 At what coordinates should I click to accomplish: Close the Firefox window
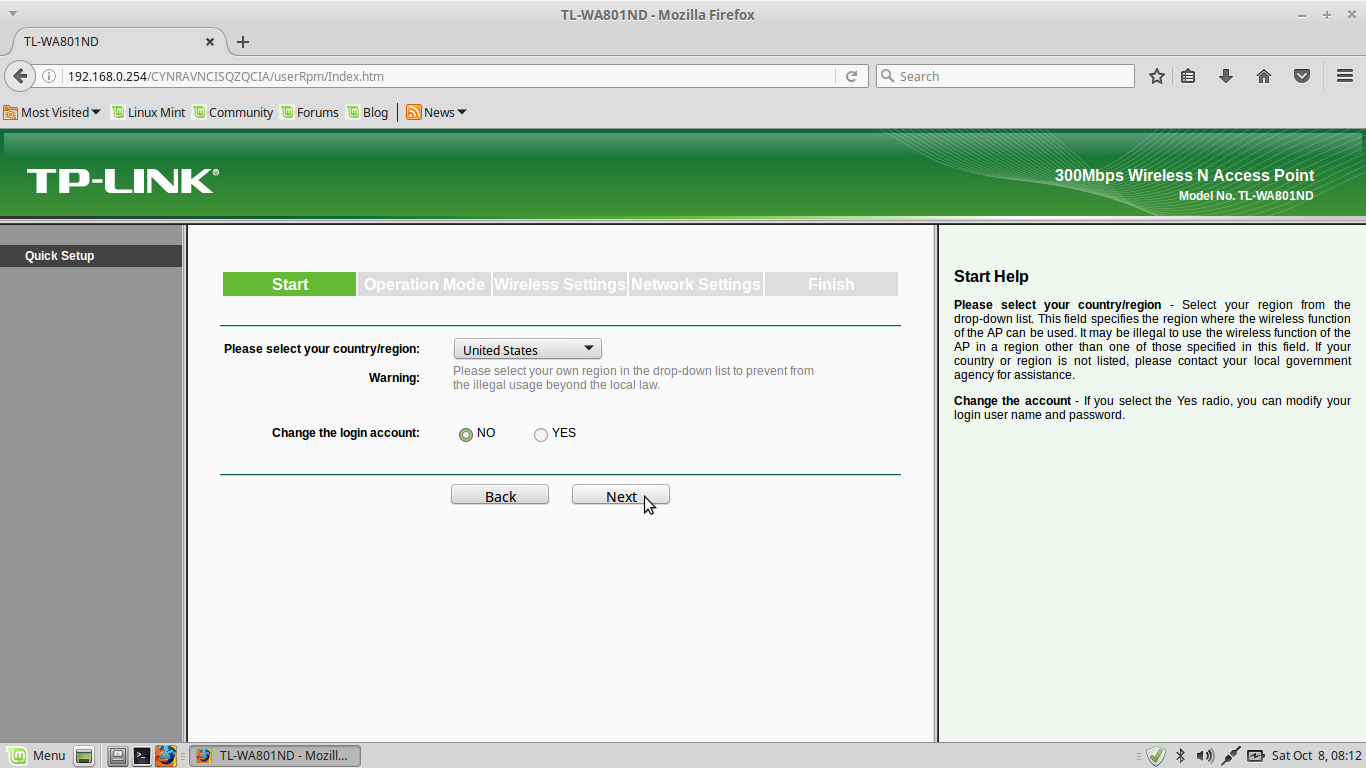pyautogui.click(x=1351, y=14)
